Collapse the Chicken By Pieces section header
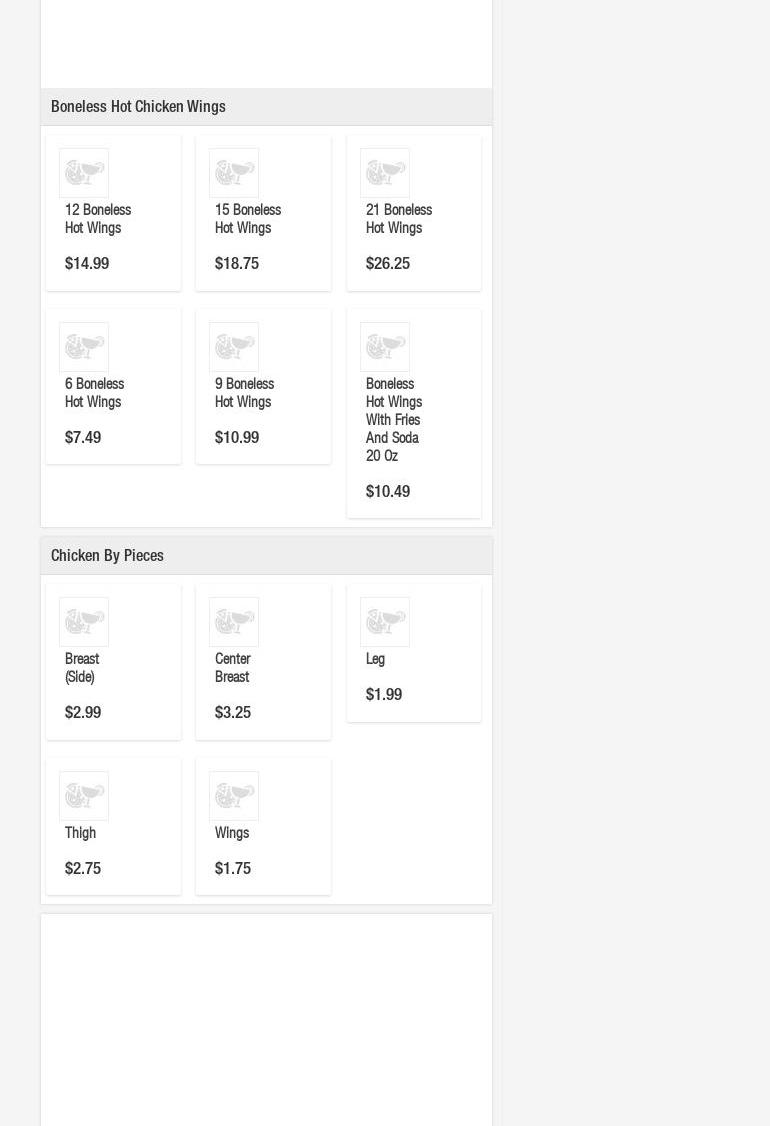 (x=107, y=556)
